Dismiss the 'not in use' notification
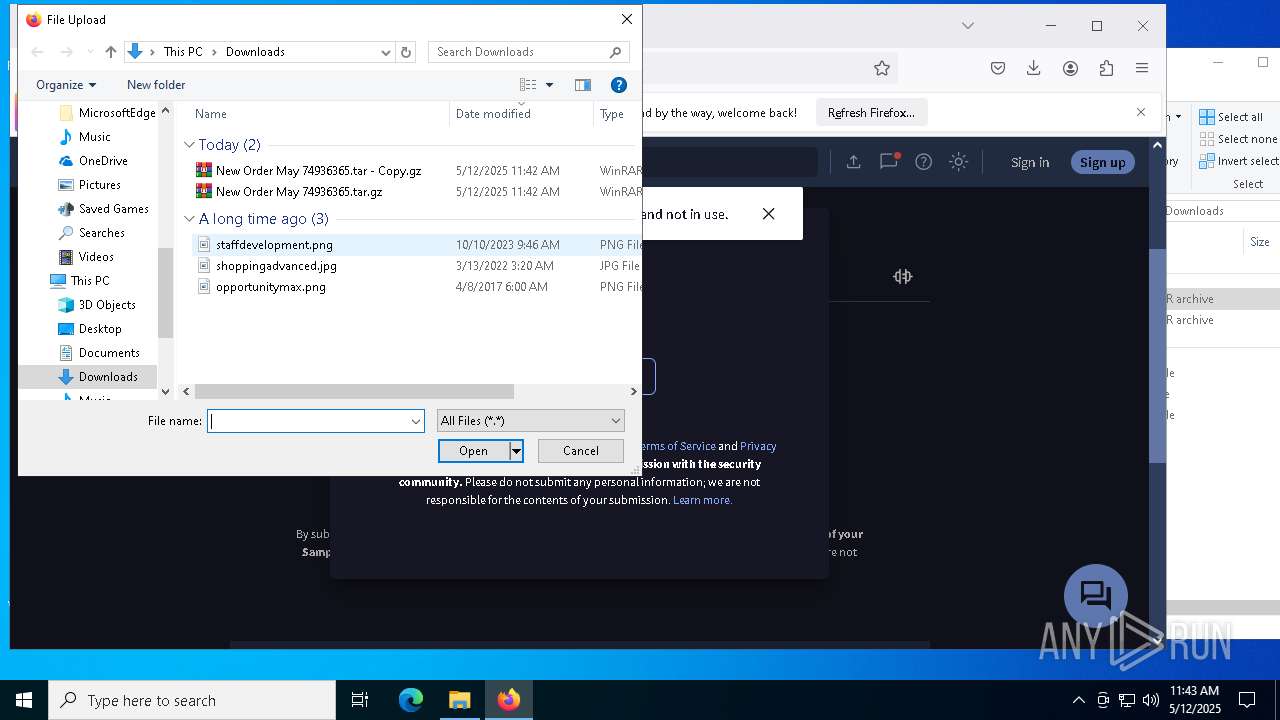Screen dimensions: 1280x720 pos(768,214)
